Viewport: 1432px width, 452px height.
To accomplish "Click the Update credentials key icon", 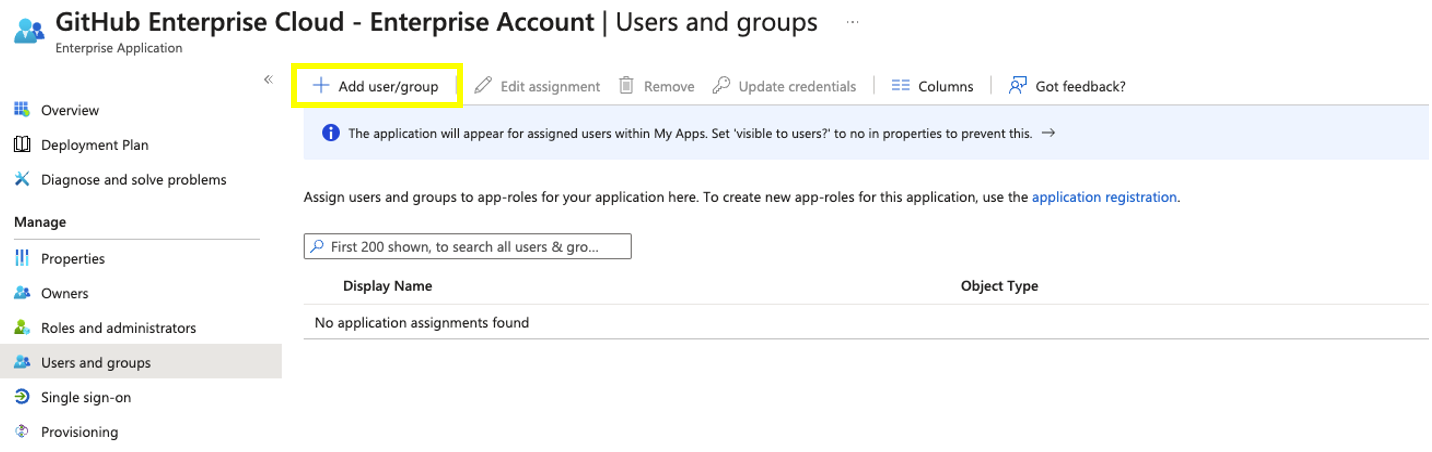I will pyautogui.click(x=721, y=86).
